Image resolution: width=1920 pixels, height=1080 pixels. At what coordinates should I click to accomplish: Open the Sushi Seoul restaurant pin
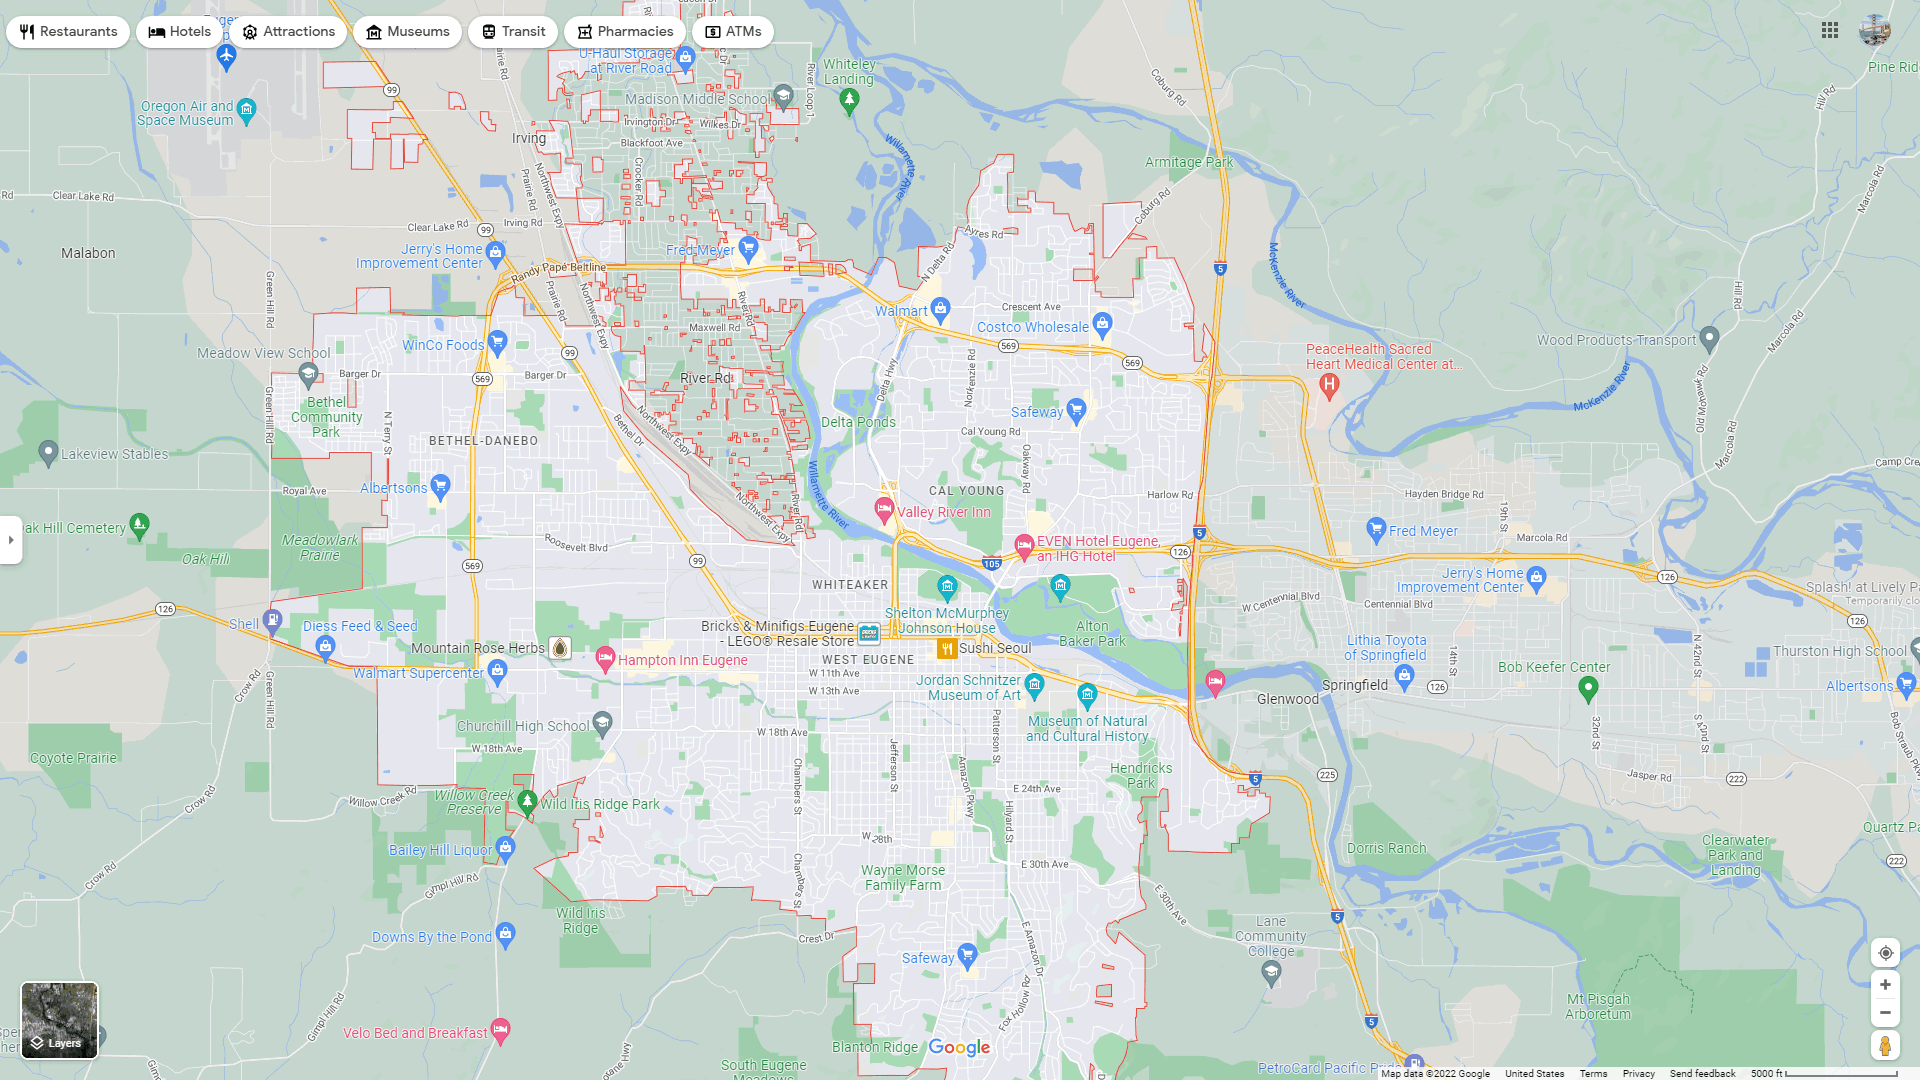tap(946, 649)
